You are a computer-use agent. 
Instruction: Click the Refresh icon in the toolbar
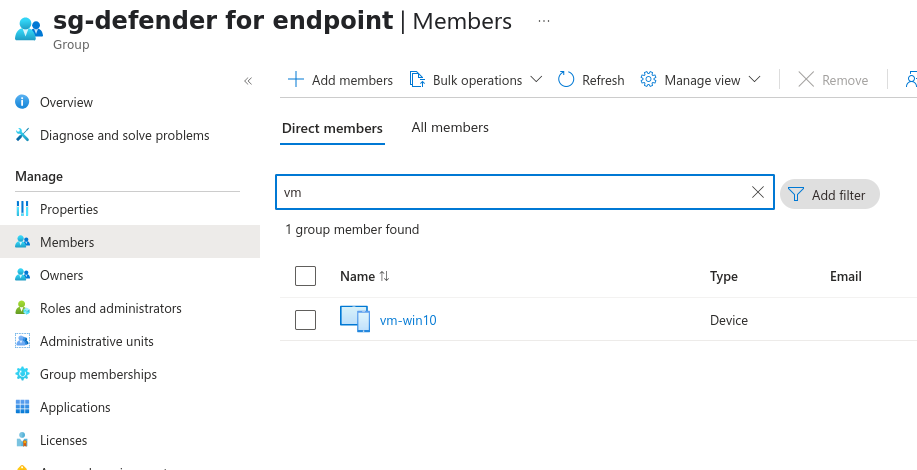(x=566, y=80)
